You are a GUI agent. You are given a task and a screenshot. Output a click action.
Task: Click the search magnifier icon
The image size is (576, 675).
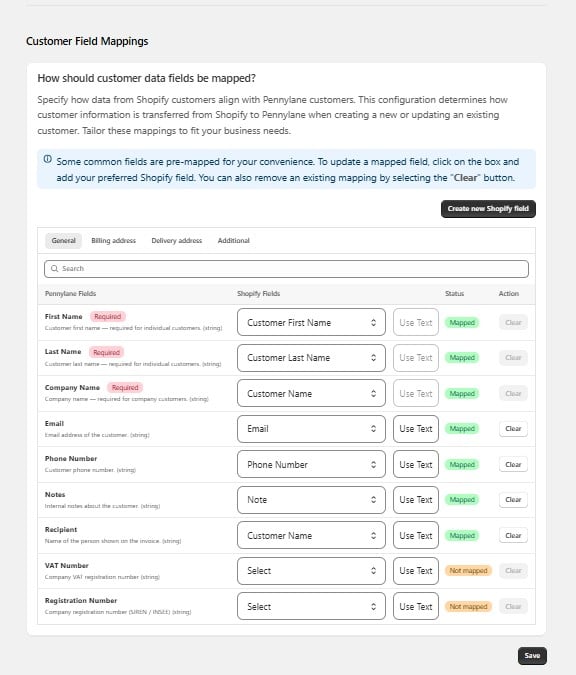pyautogui.click(x=55, y=269)
